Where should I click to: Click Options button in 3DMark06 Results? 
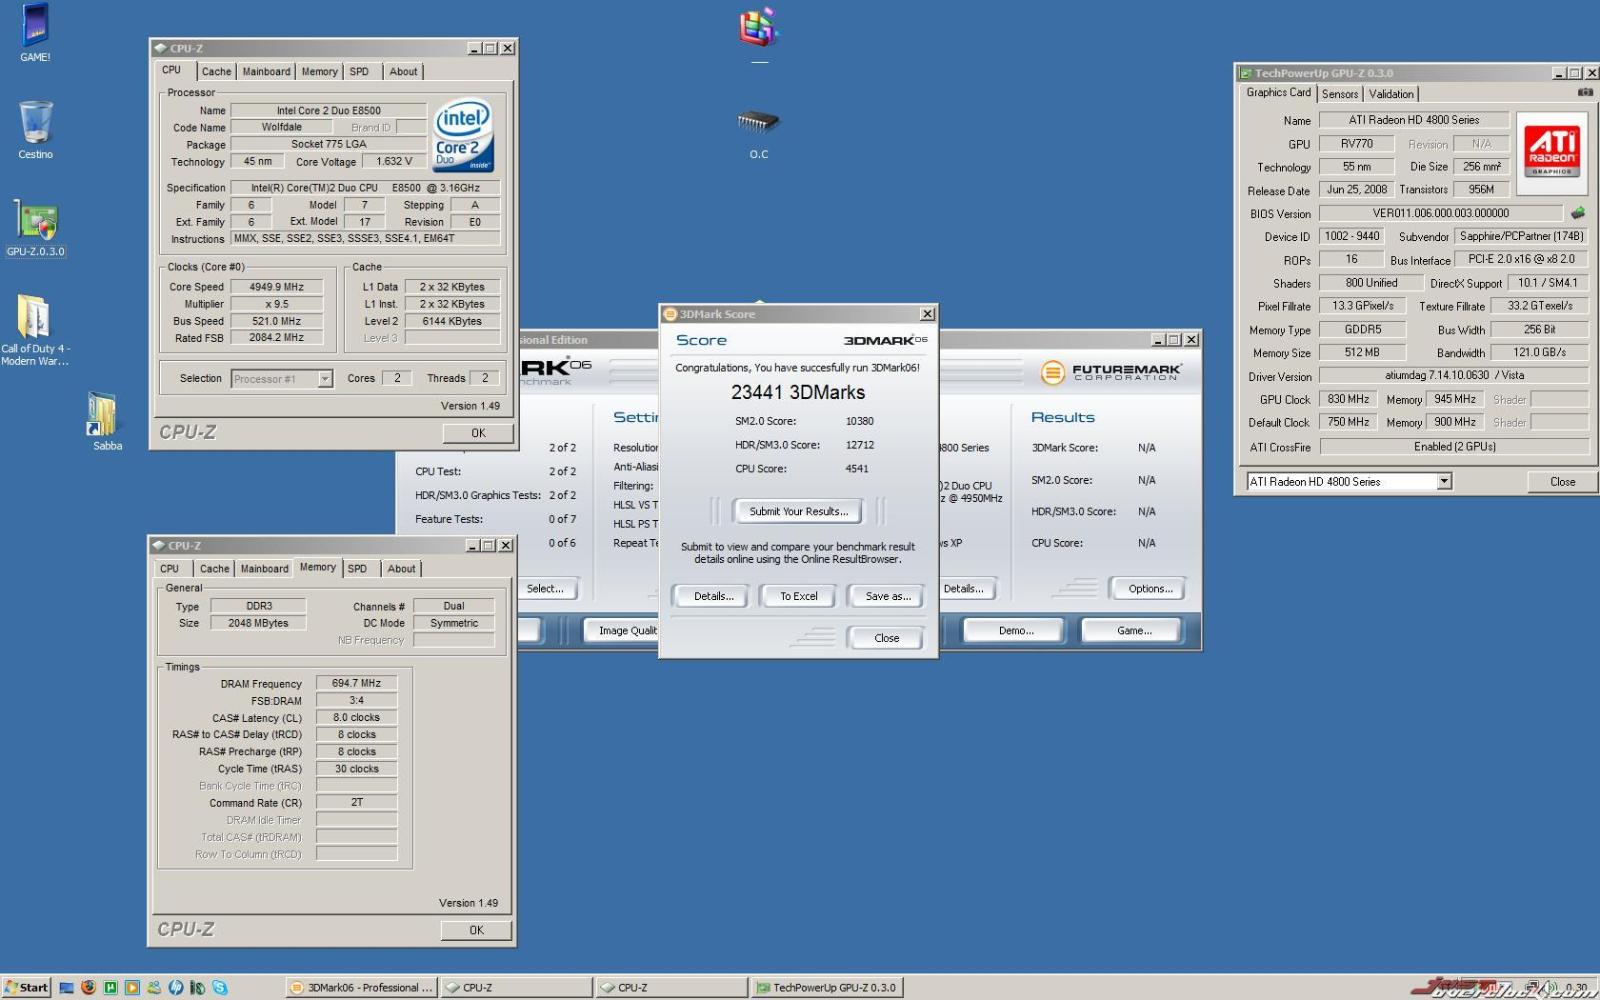[1150, 589]
